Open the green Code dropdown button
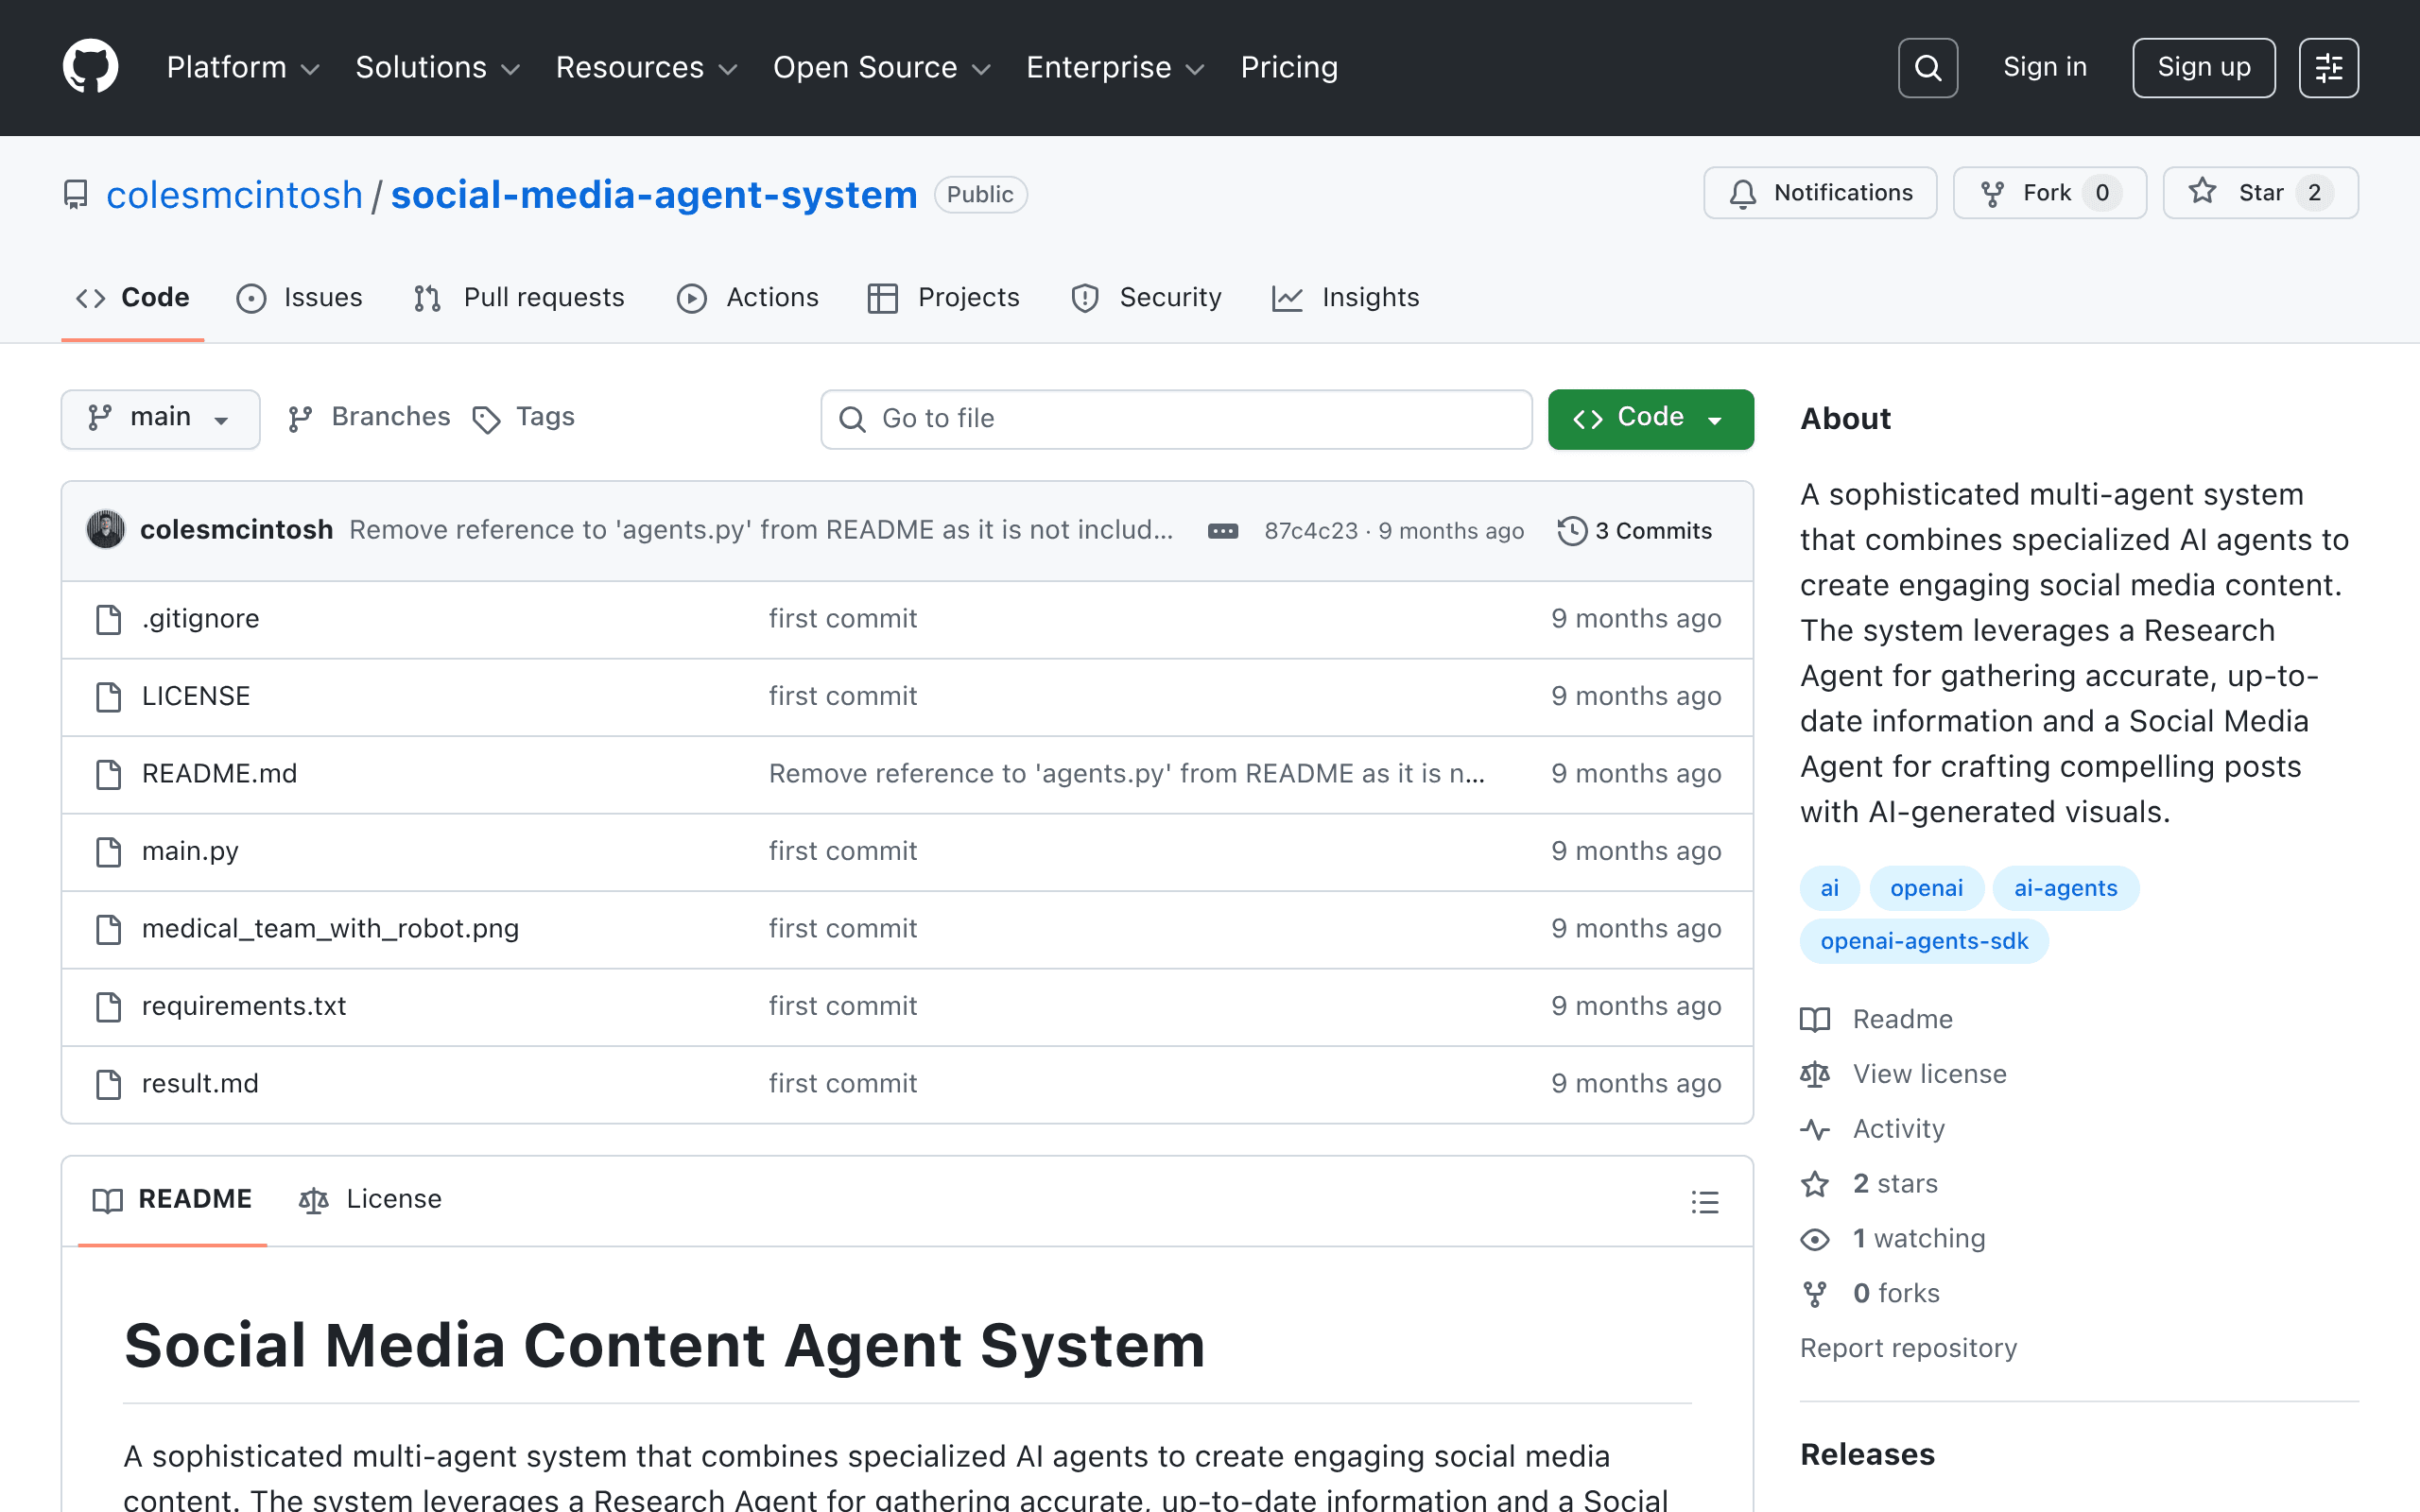The width and height of the screenshot is (2420, 1512). (1650, 418)
